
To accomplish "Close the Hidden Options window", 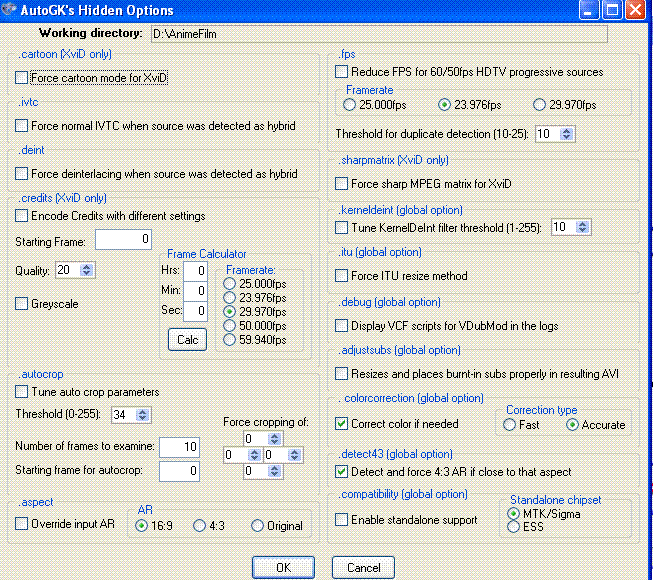I will click(636, 10).
